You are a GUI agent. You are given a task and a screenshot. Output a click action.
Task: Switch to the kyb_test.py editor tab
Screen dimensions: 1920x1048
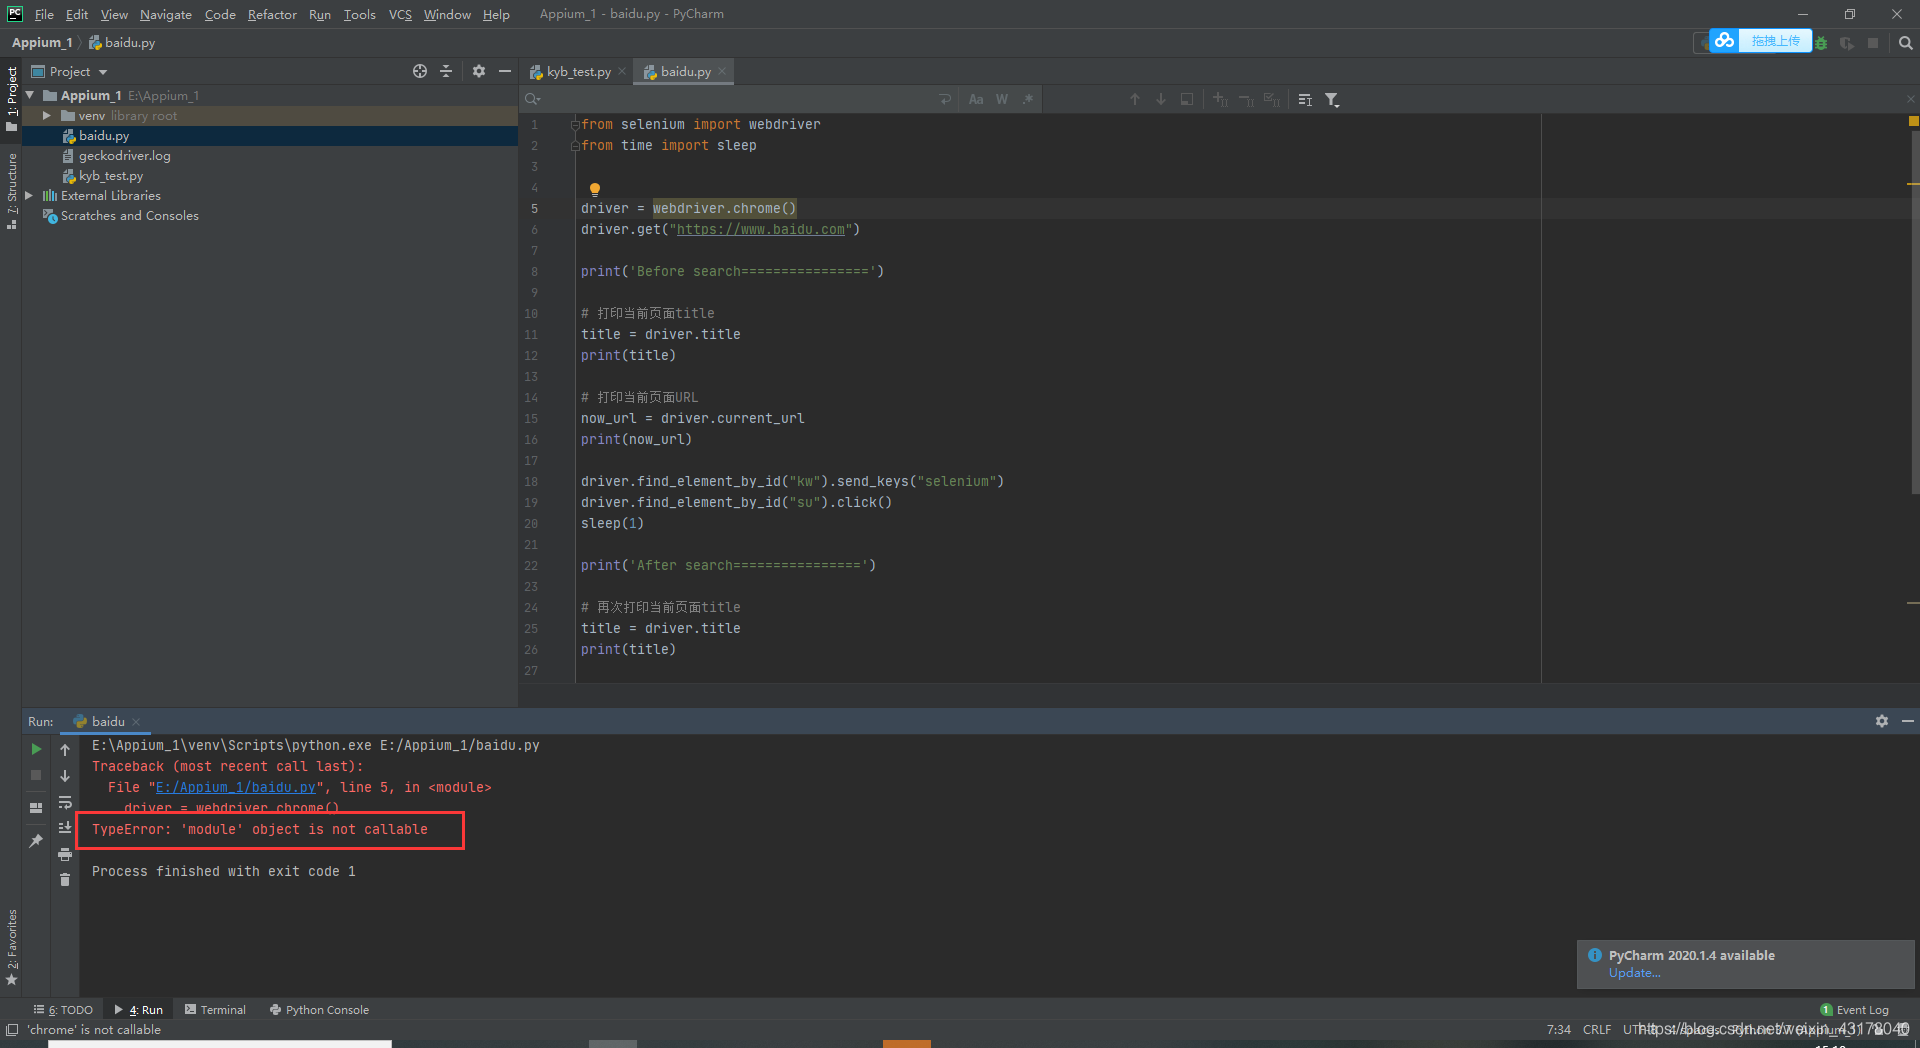point(578,71)
